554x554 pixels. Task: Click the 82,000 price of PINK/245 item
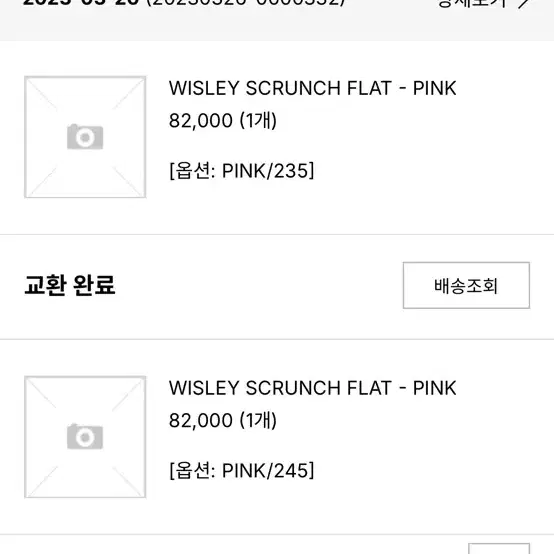(201, 421)
